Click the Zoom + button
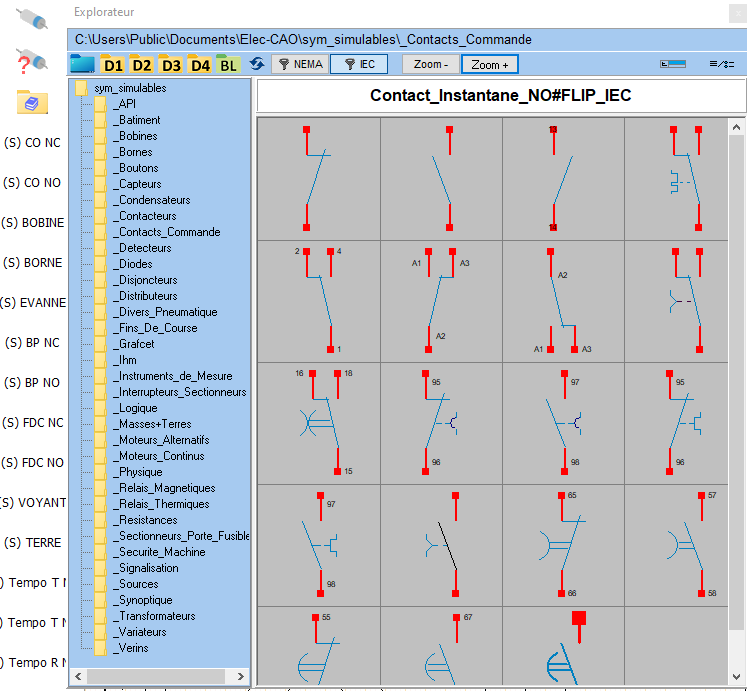 tap(490, 64)
